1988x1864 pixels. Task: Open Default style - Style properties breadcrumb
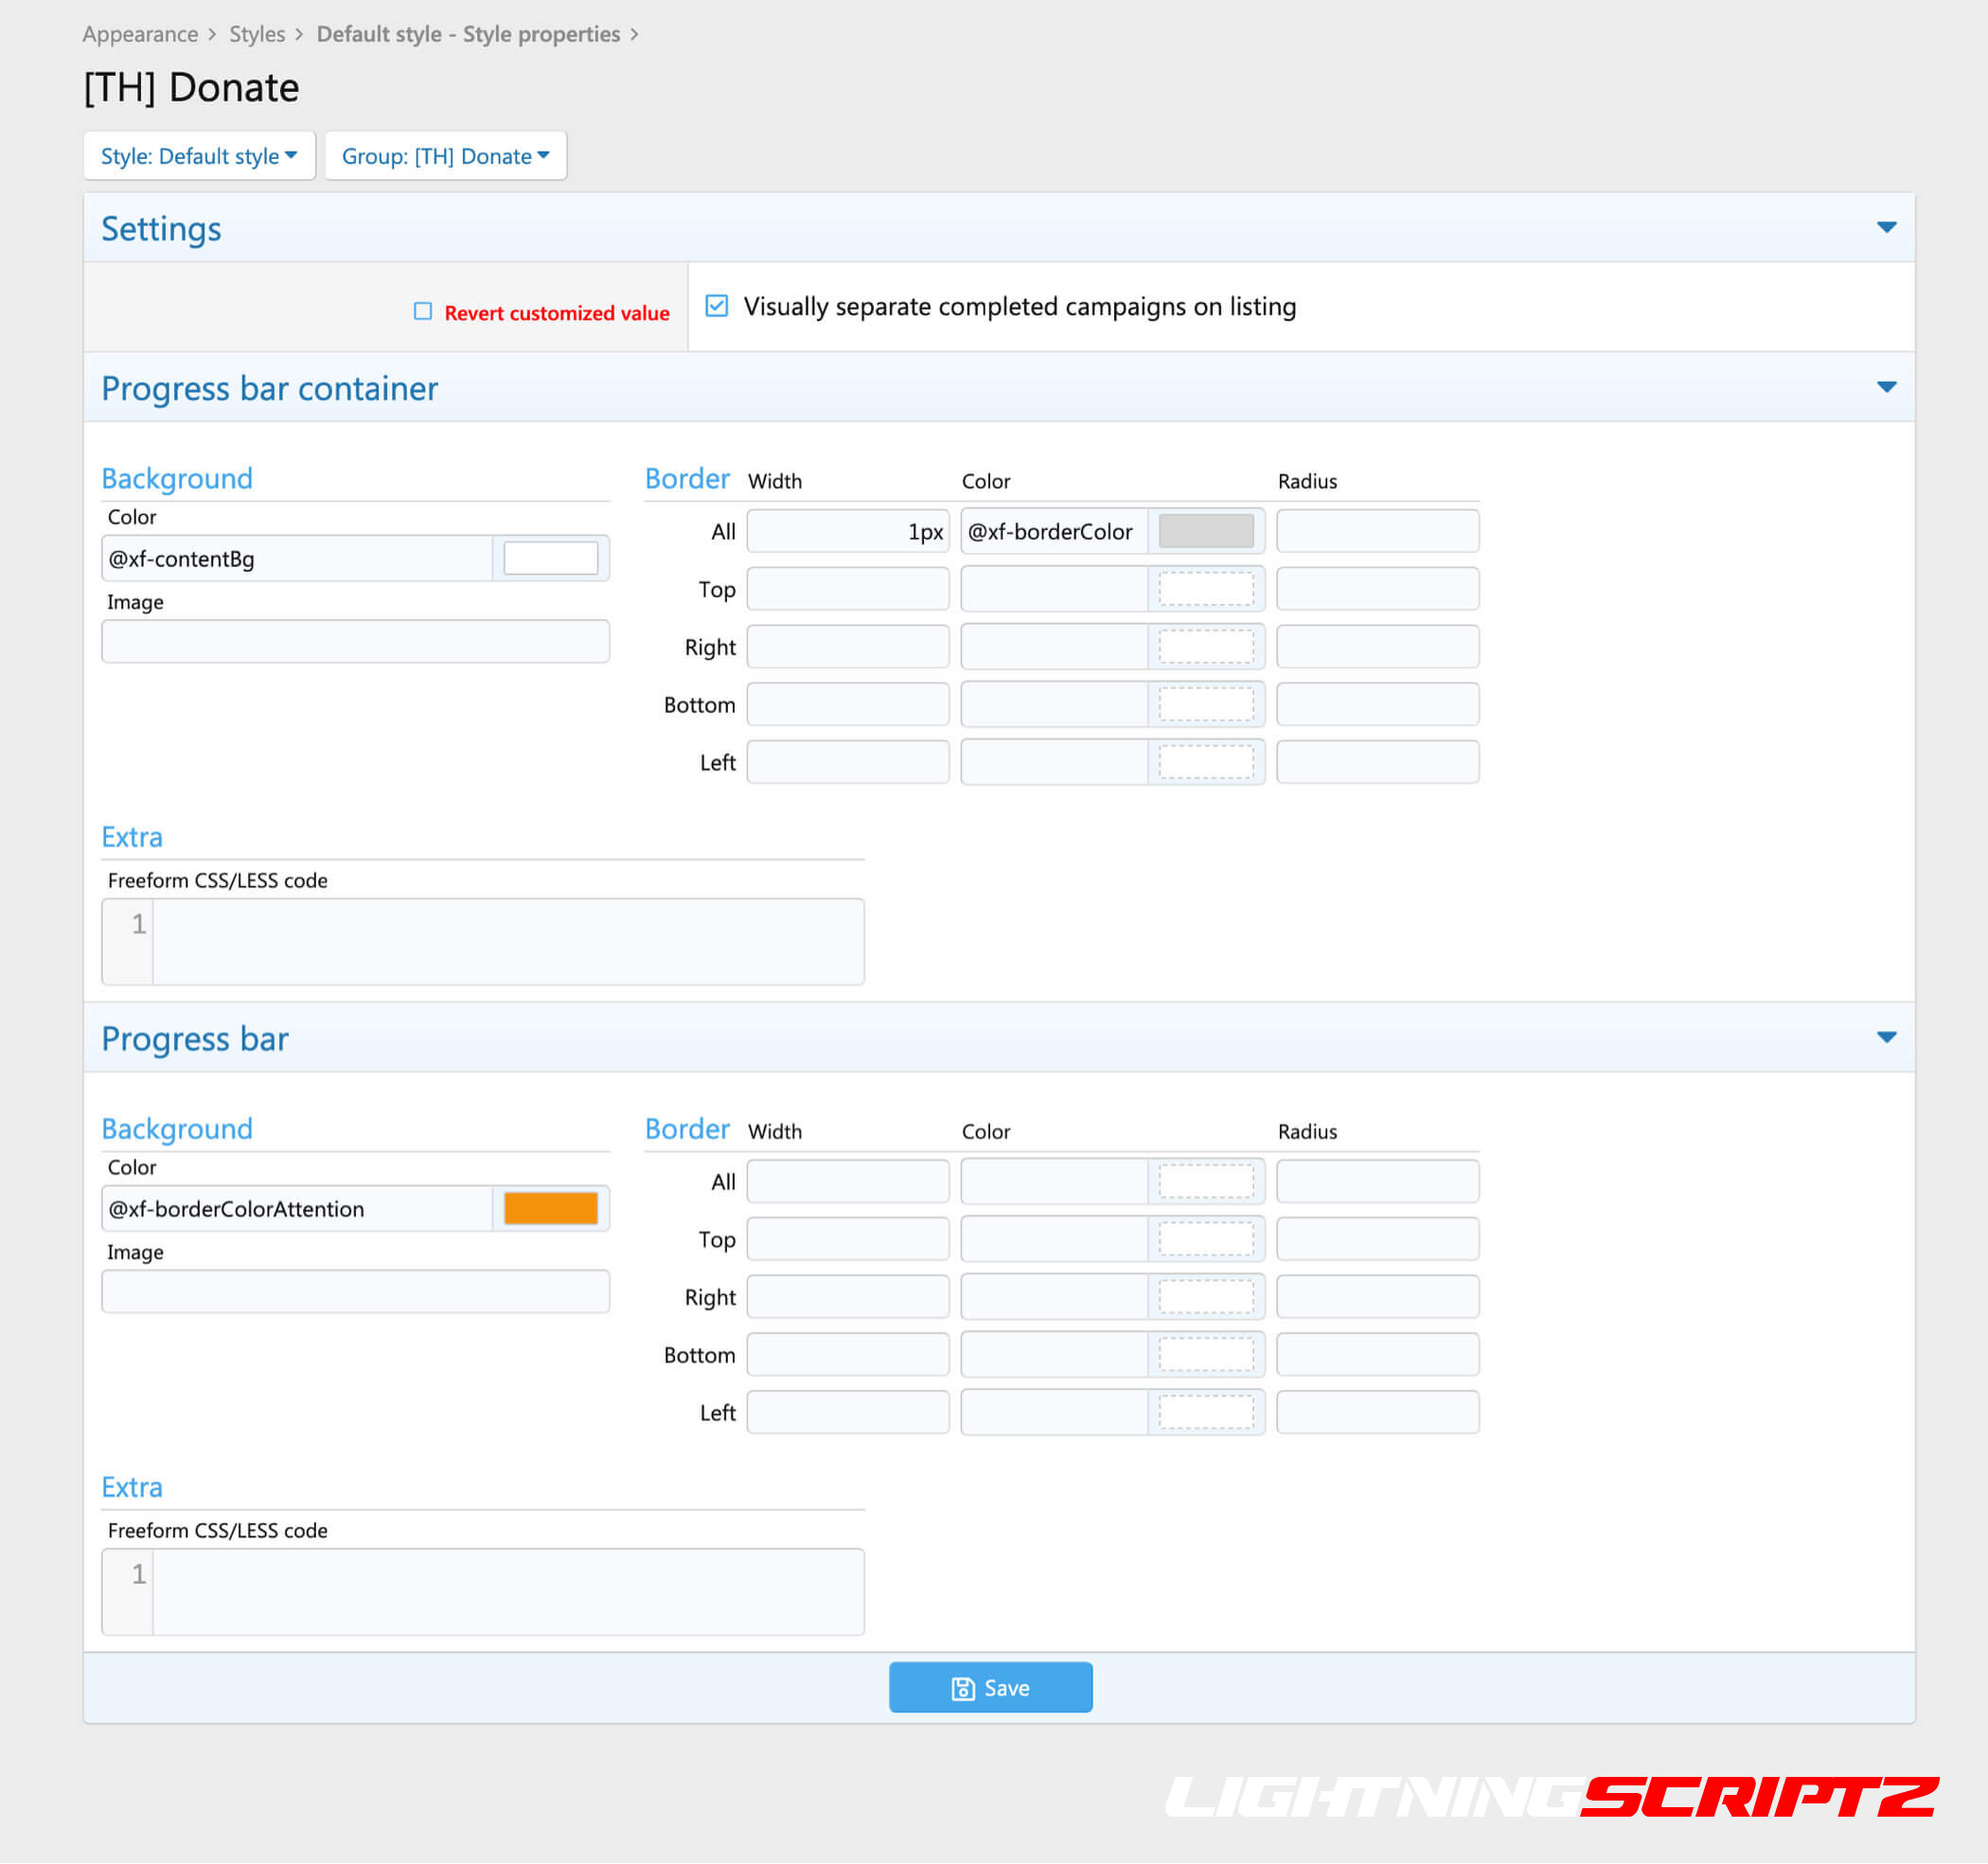468,34
